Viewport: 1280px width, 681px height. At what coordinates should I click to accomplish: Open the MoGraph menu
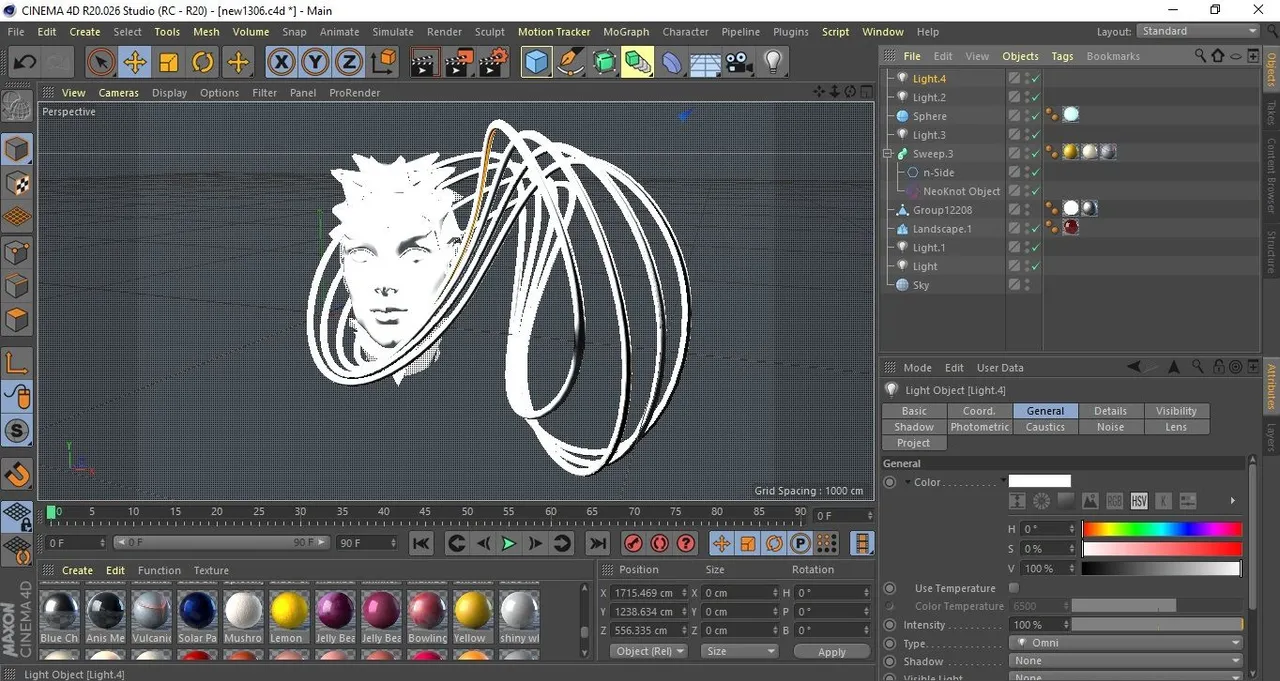(626, 32)
